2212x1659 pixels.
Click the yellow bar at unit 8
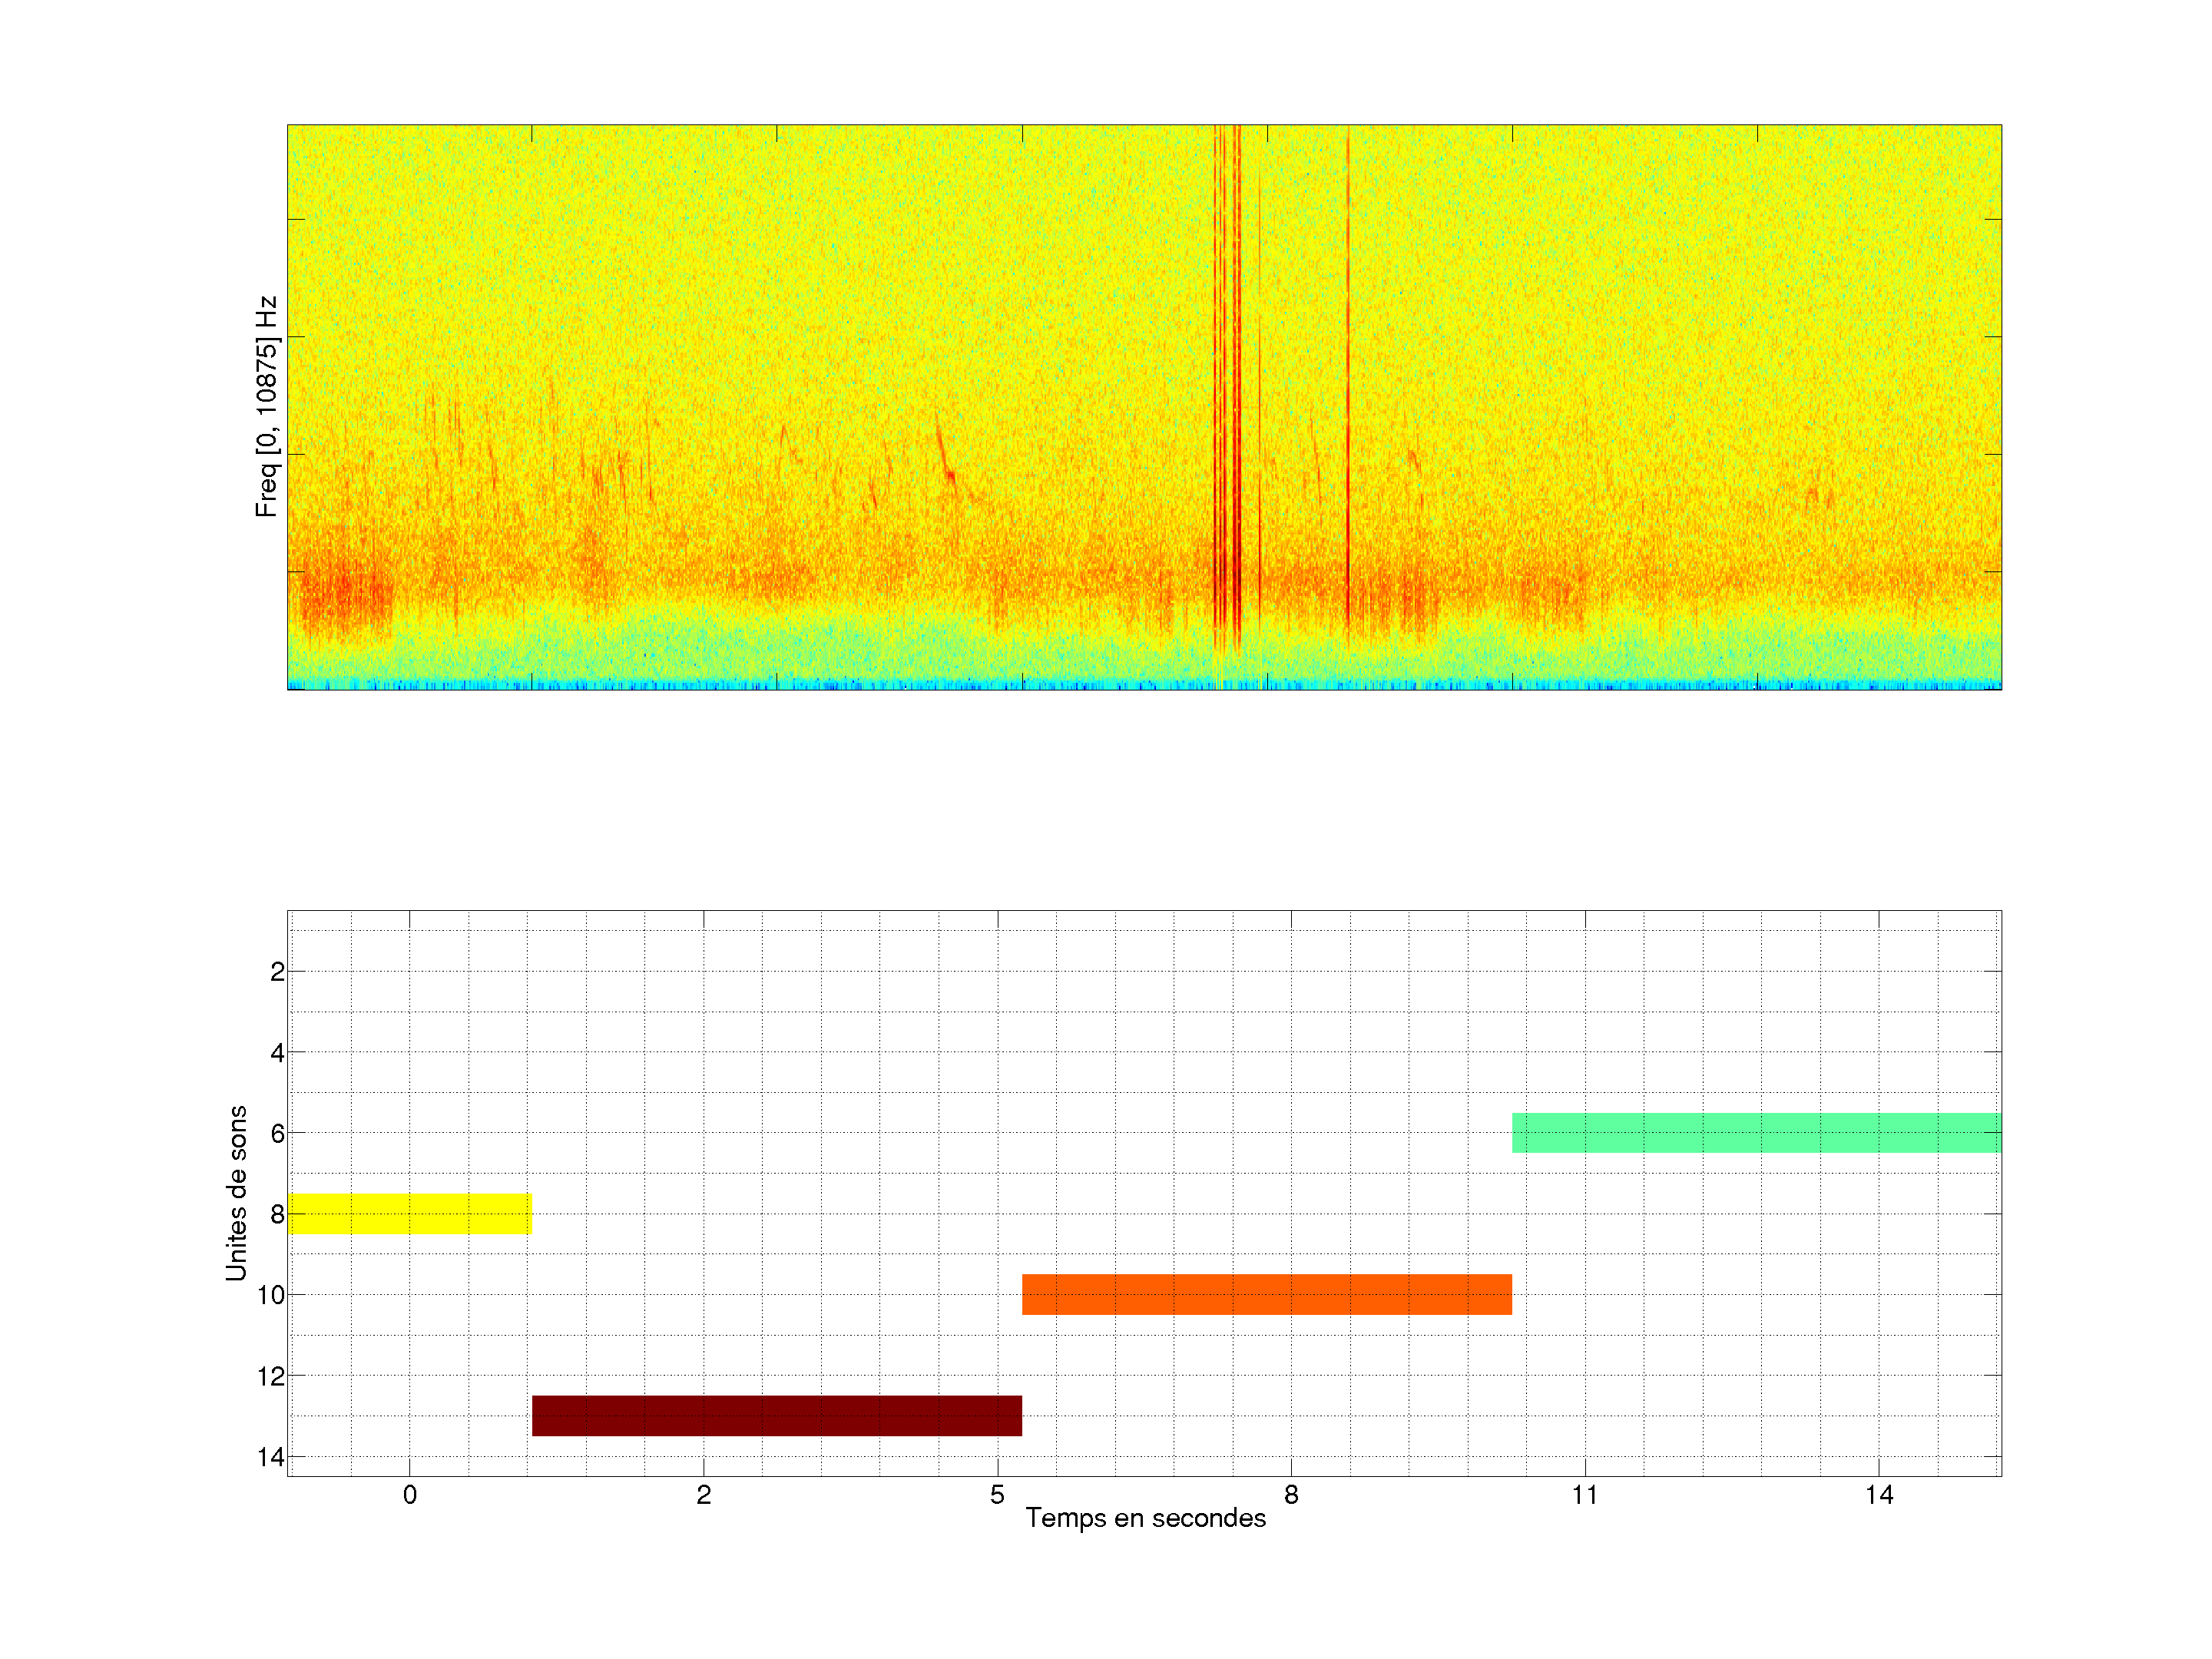click(409, 1213)
